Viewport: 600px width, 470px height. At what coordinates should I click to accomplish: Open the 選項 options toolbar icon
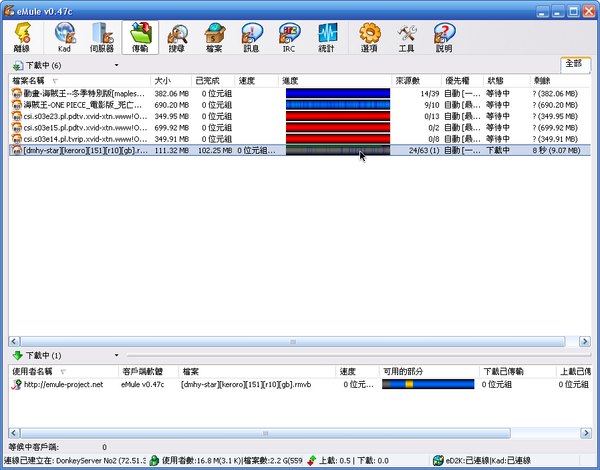tap(369, 38)
